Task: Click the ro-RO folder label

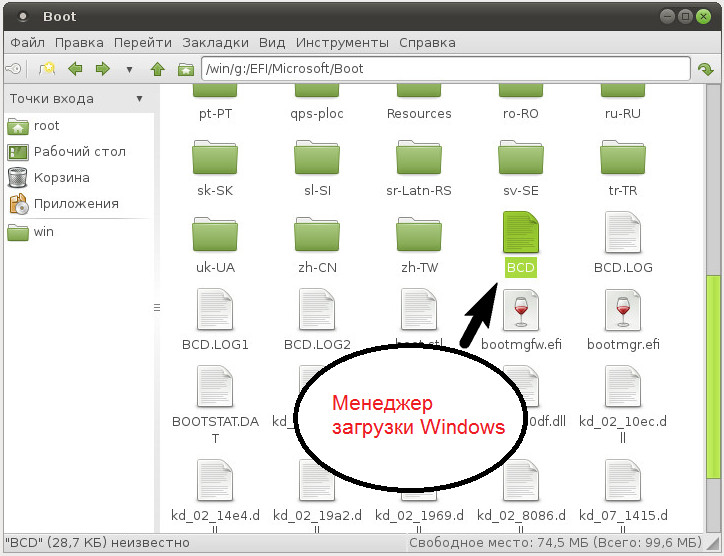Action: [521, 114]
